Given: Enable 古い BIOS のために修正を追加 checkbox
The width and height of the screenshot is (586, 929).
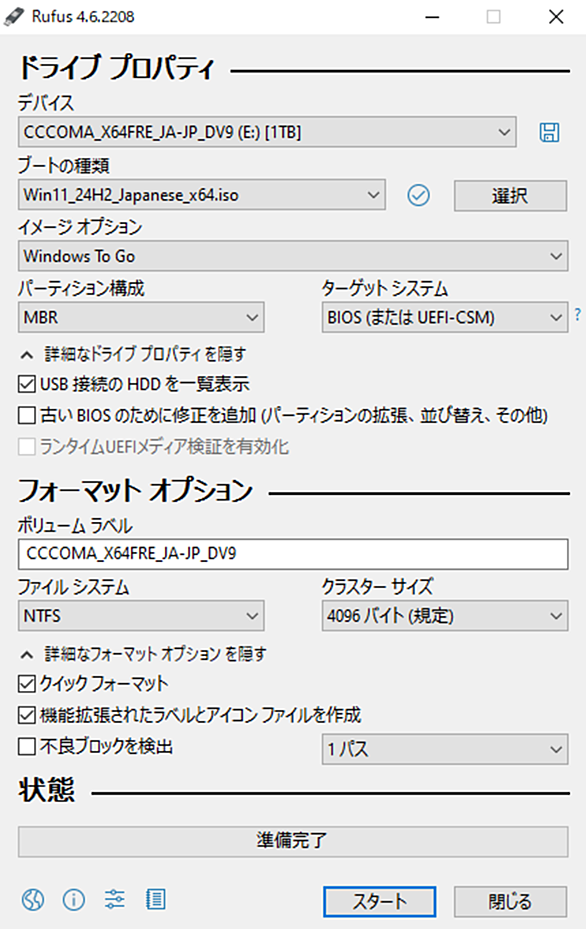Looking at the screenshot, I should [27, 415].
